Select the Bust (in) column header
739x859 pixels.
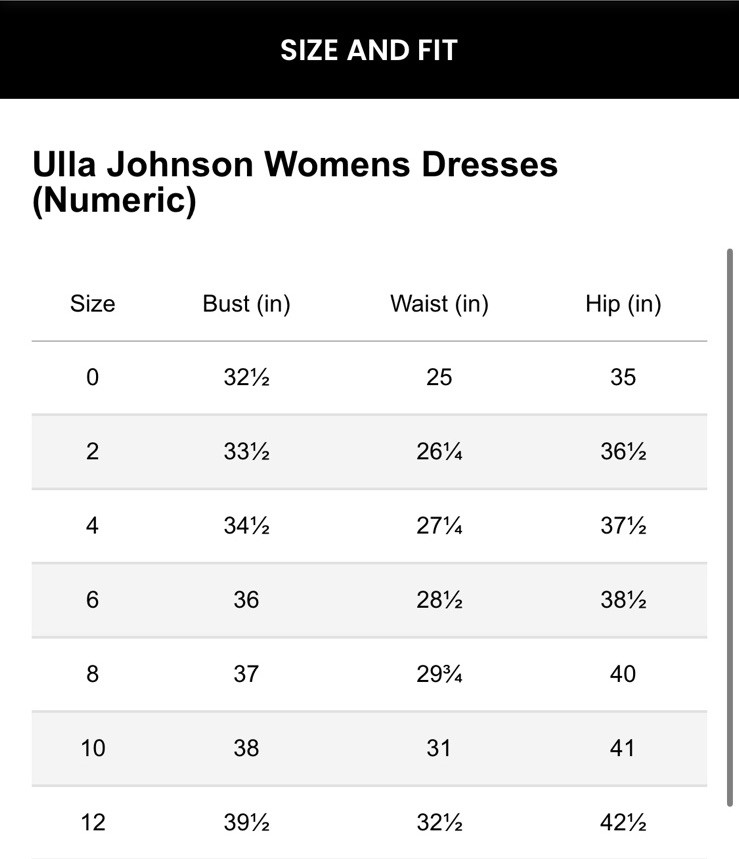pyautogui.click(x=246, y=304)
